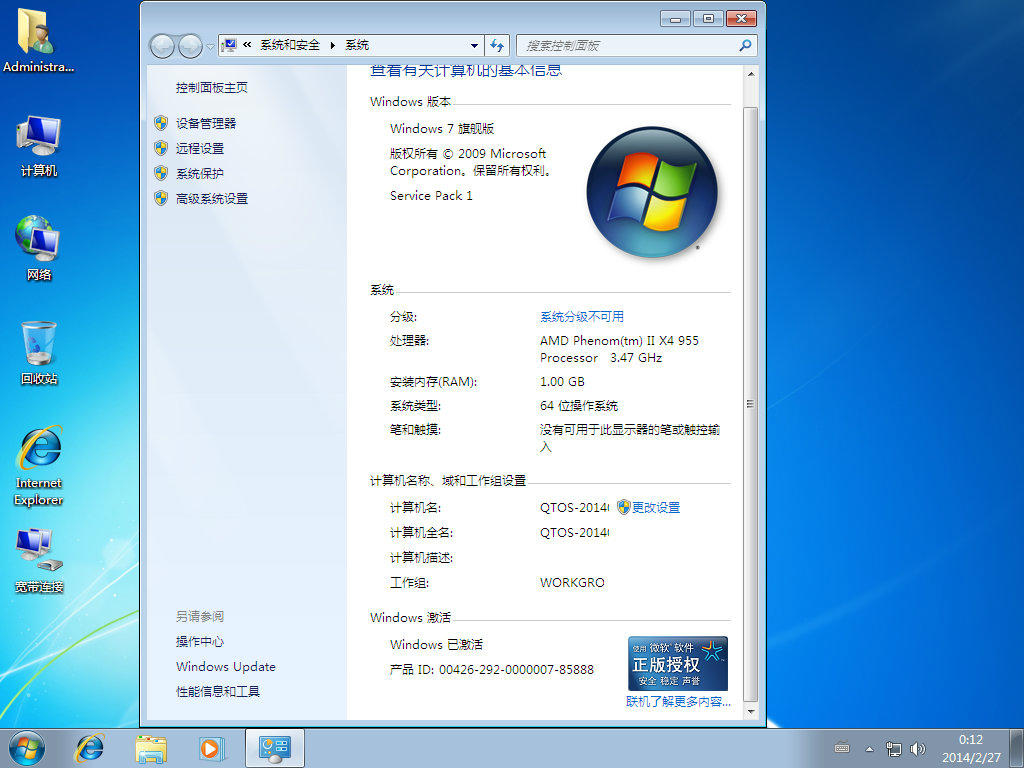Click the shield icon beside 设备管理器
The height and width of the screenshot is (768, 1024).
click(x=161, y=123)
